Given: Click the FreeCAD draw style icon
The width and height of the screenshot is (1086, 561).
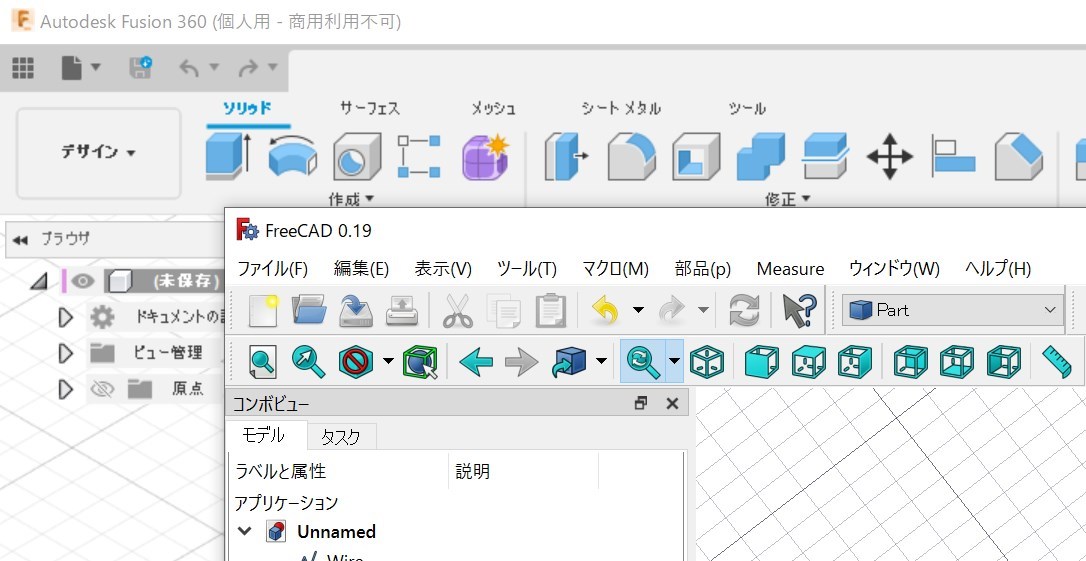Looking at the screenshot, I should [x=356, y=362].
